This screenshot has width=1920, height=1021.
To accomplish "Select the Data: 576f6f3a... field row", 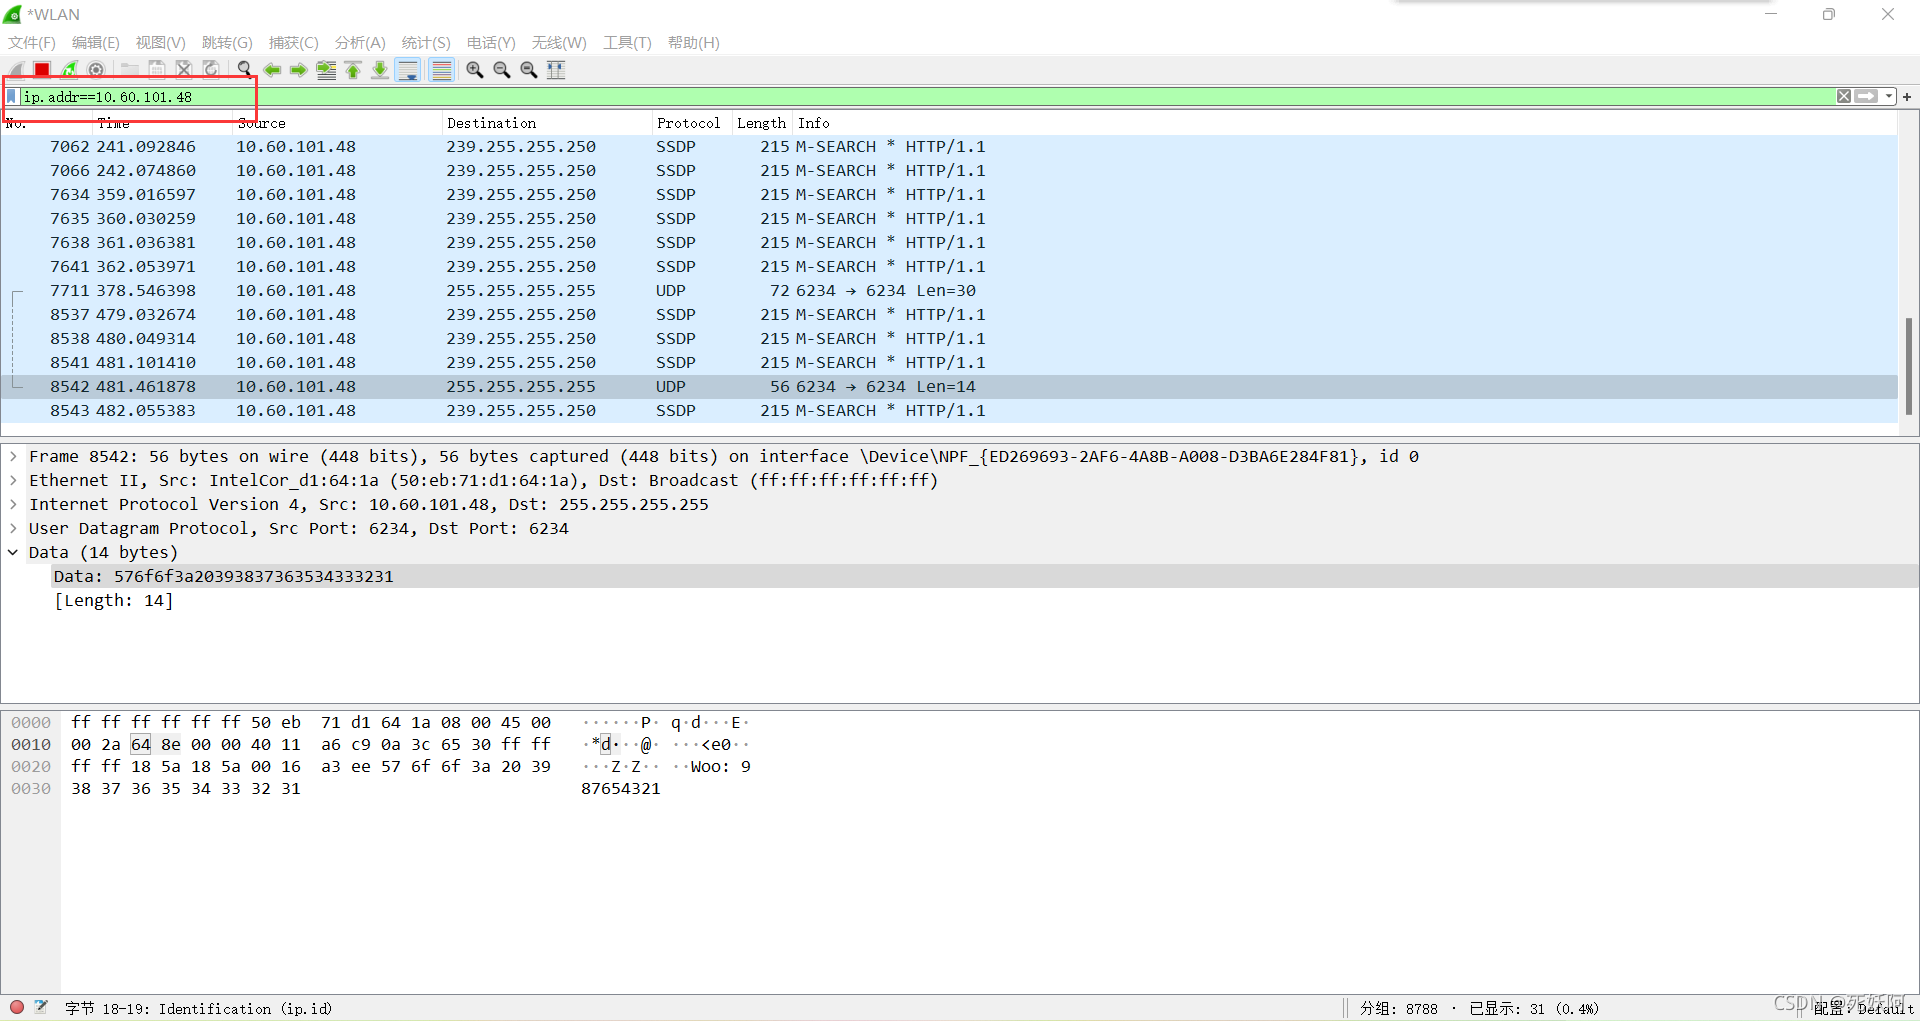I will coord(985,576).
